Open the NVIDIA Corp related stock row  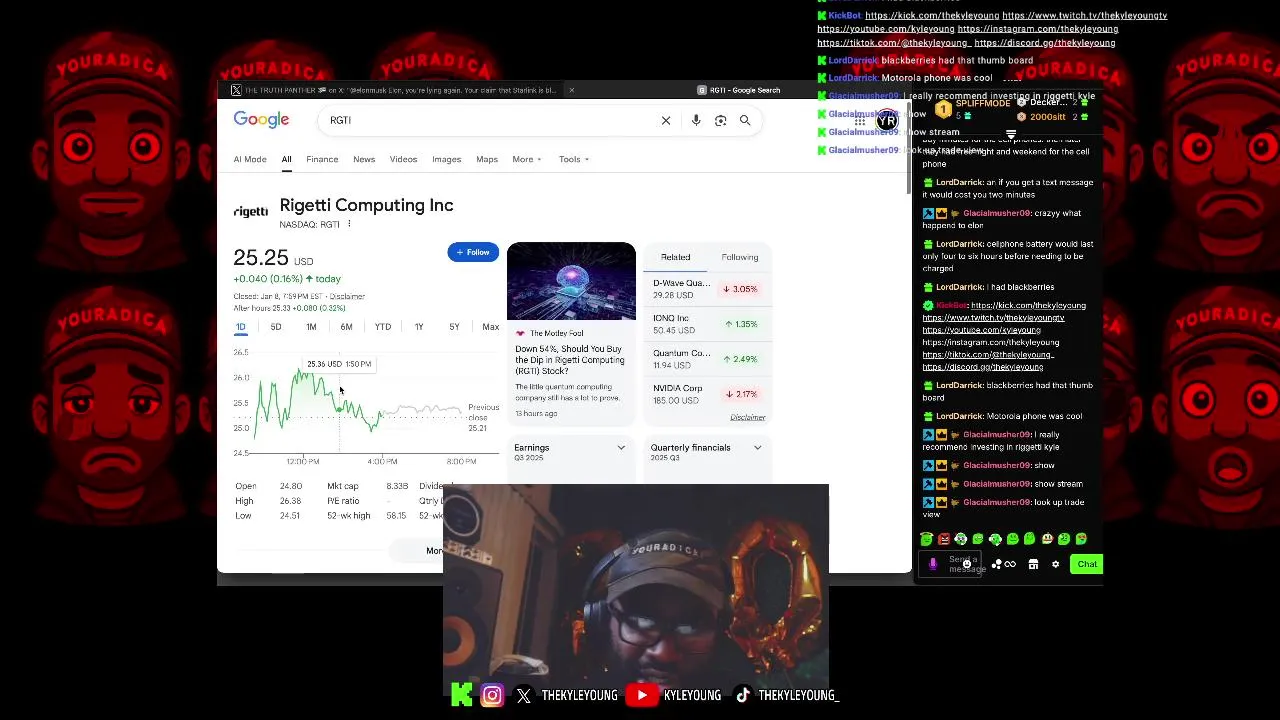[x=707, y=394]
